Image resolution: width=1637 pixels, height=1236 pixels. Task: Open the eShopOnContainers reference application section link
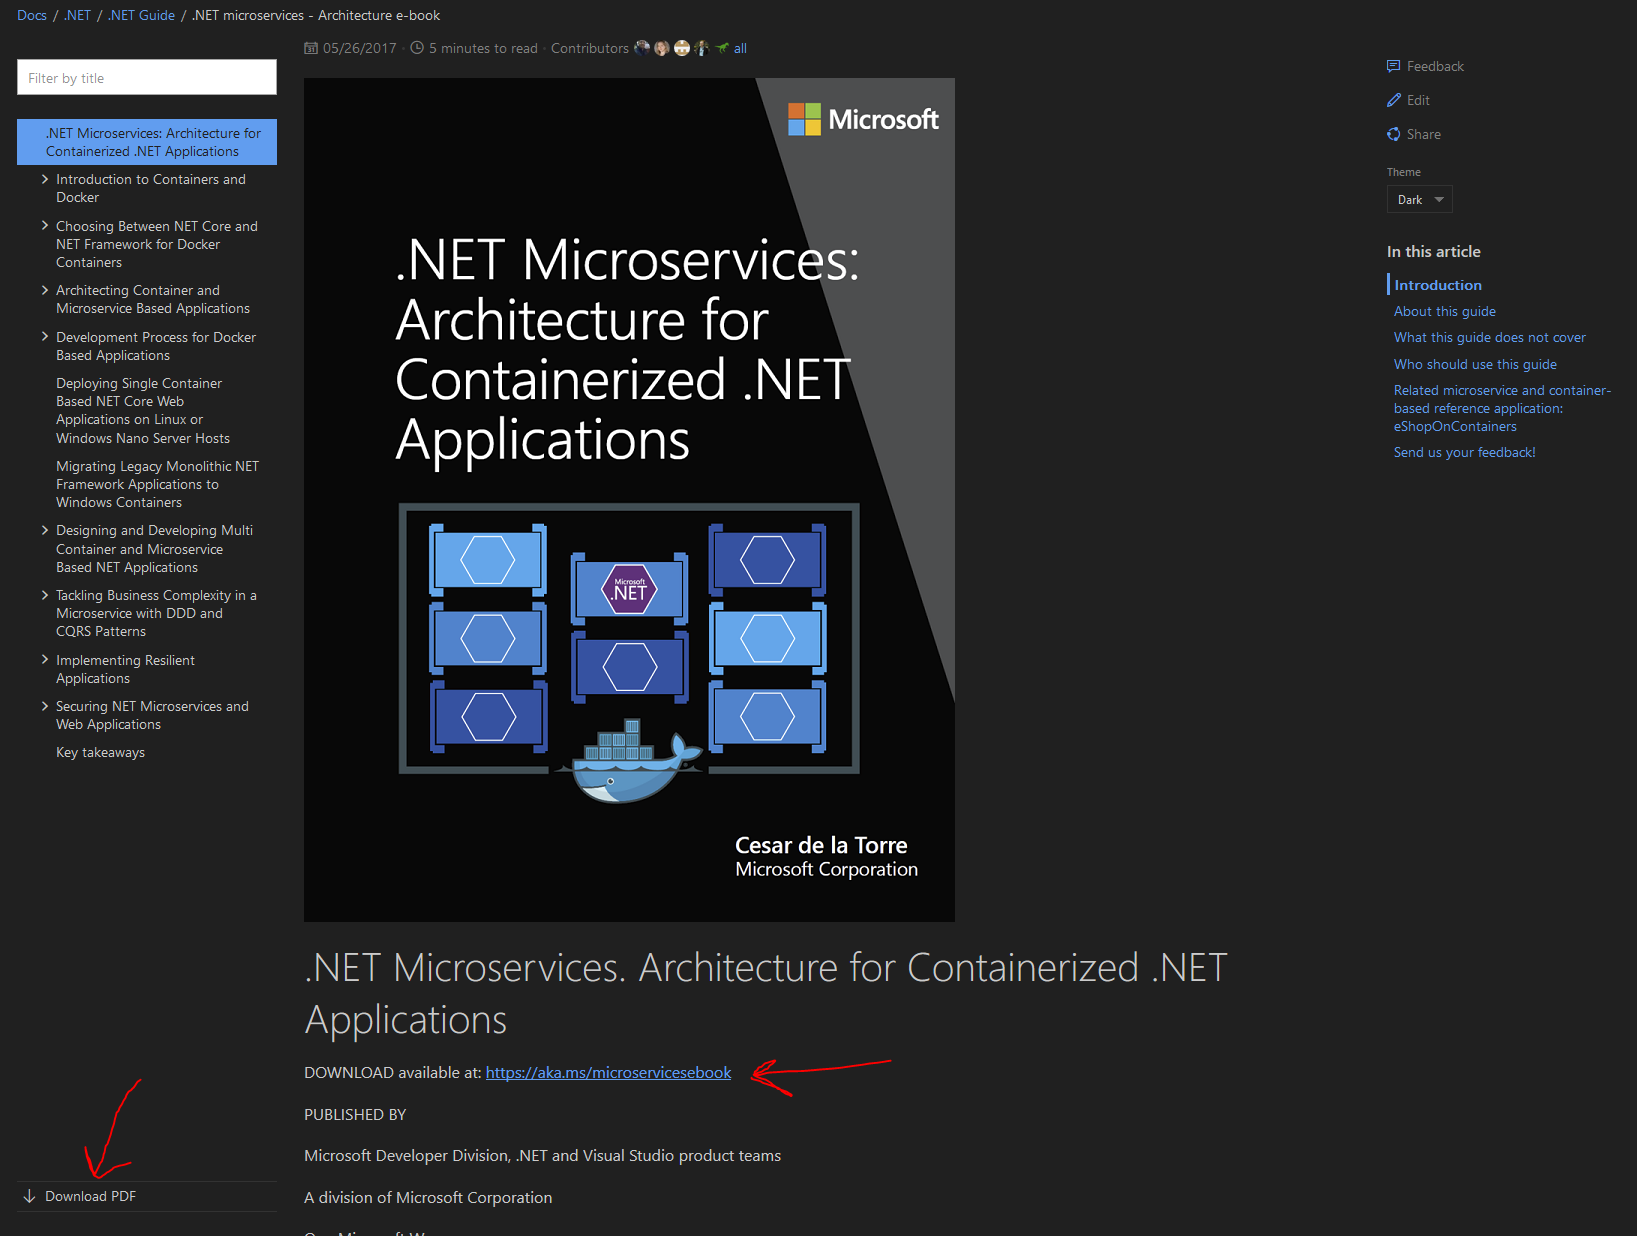click(x=1502, y=408)
